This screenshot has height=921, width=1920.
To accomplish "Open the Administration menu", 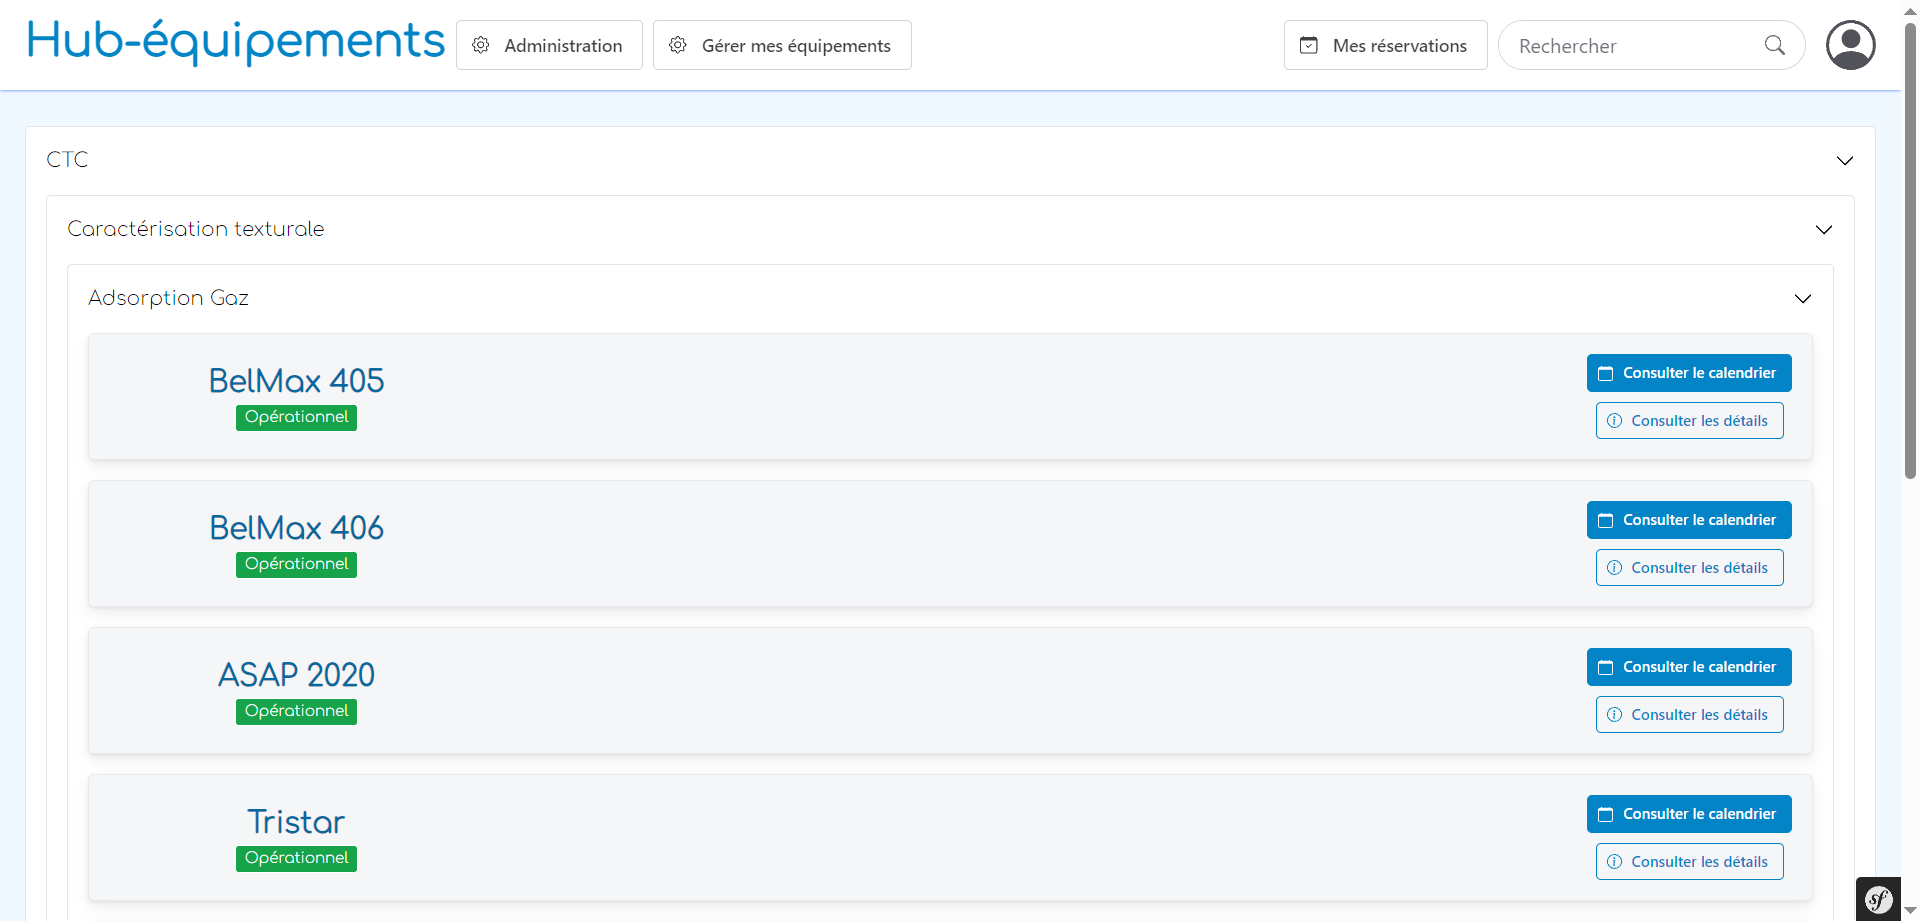I will point(549,45).
